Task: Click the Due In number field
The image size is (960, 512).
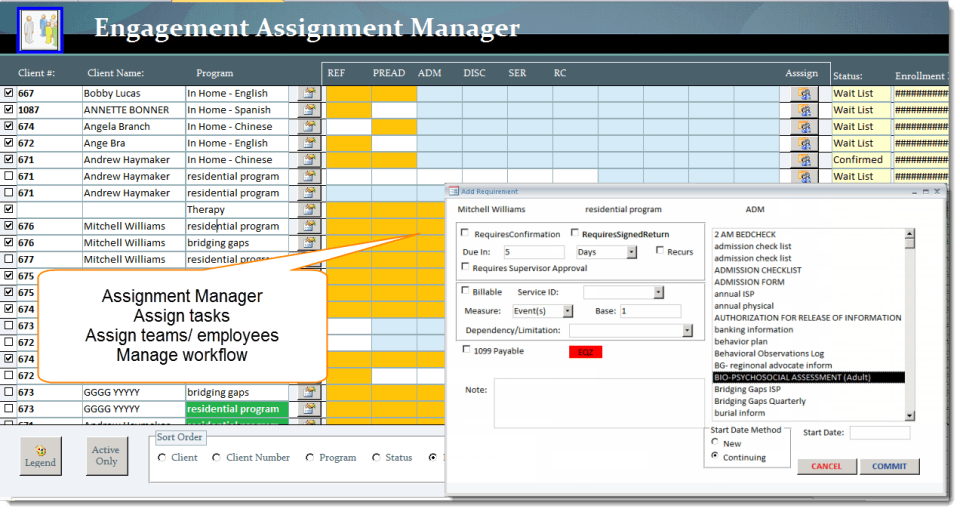Action: click(533, 252)
